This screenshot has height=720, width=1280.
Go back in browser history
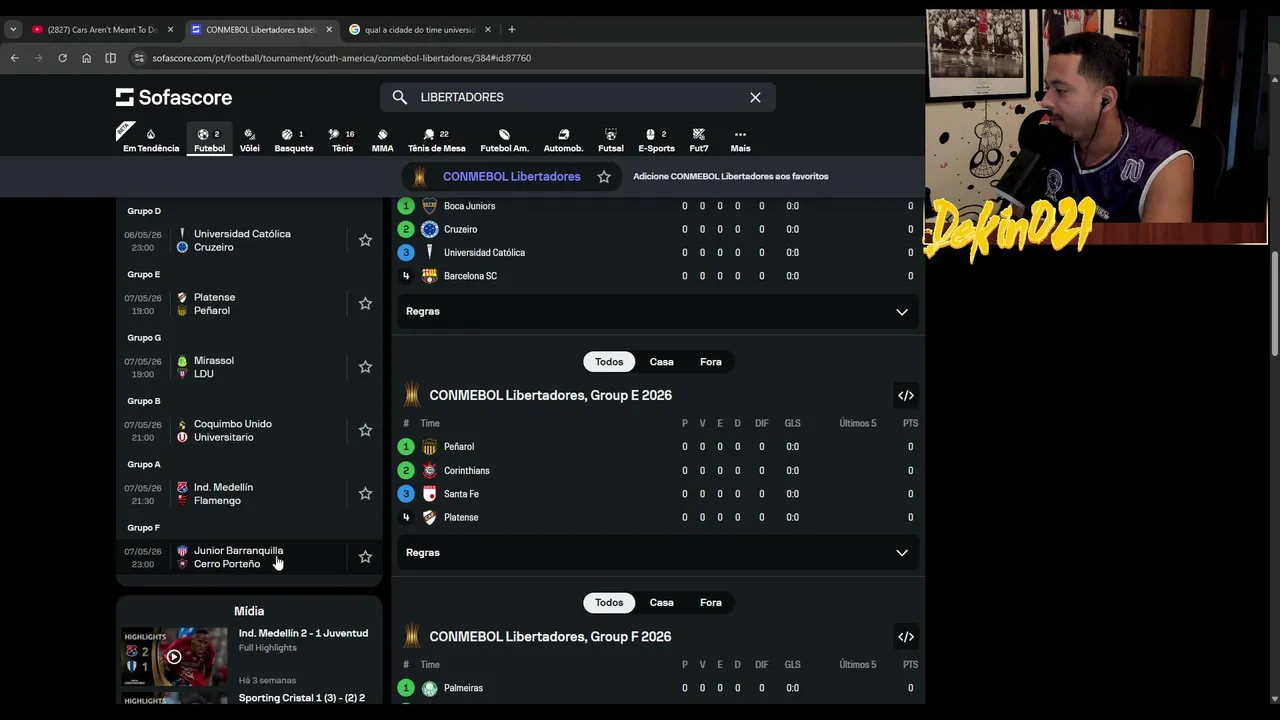(x=14, y=58)
